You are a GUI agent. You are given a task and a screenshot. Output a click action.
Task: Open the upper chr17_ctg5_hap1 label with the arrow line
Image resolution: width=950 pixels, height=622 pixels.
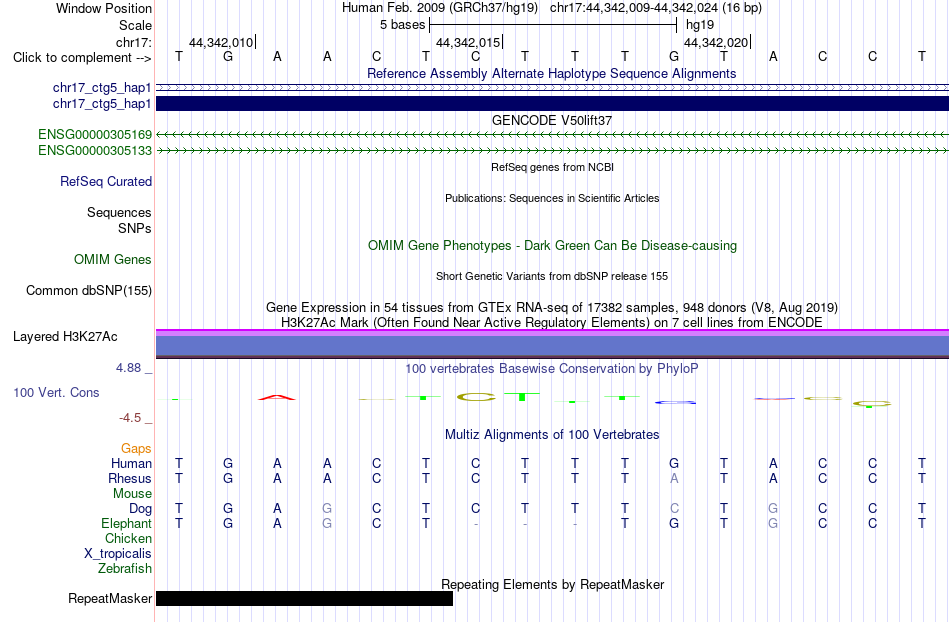pyautogui.click(x=102, y=88)
